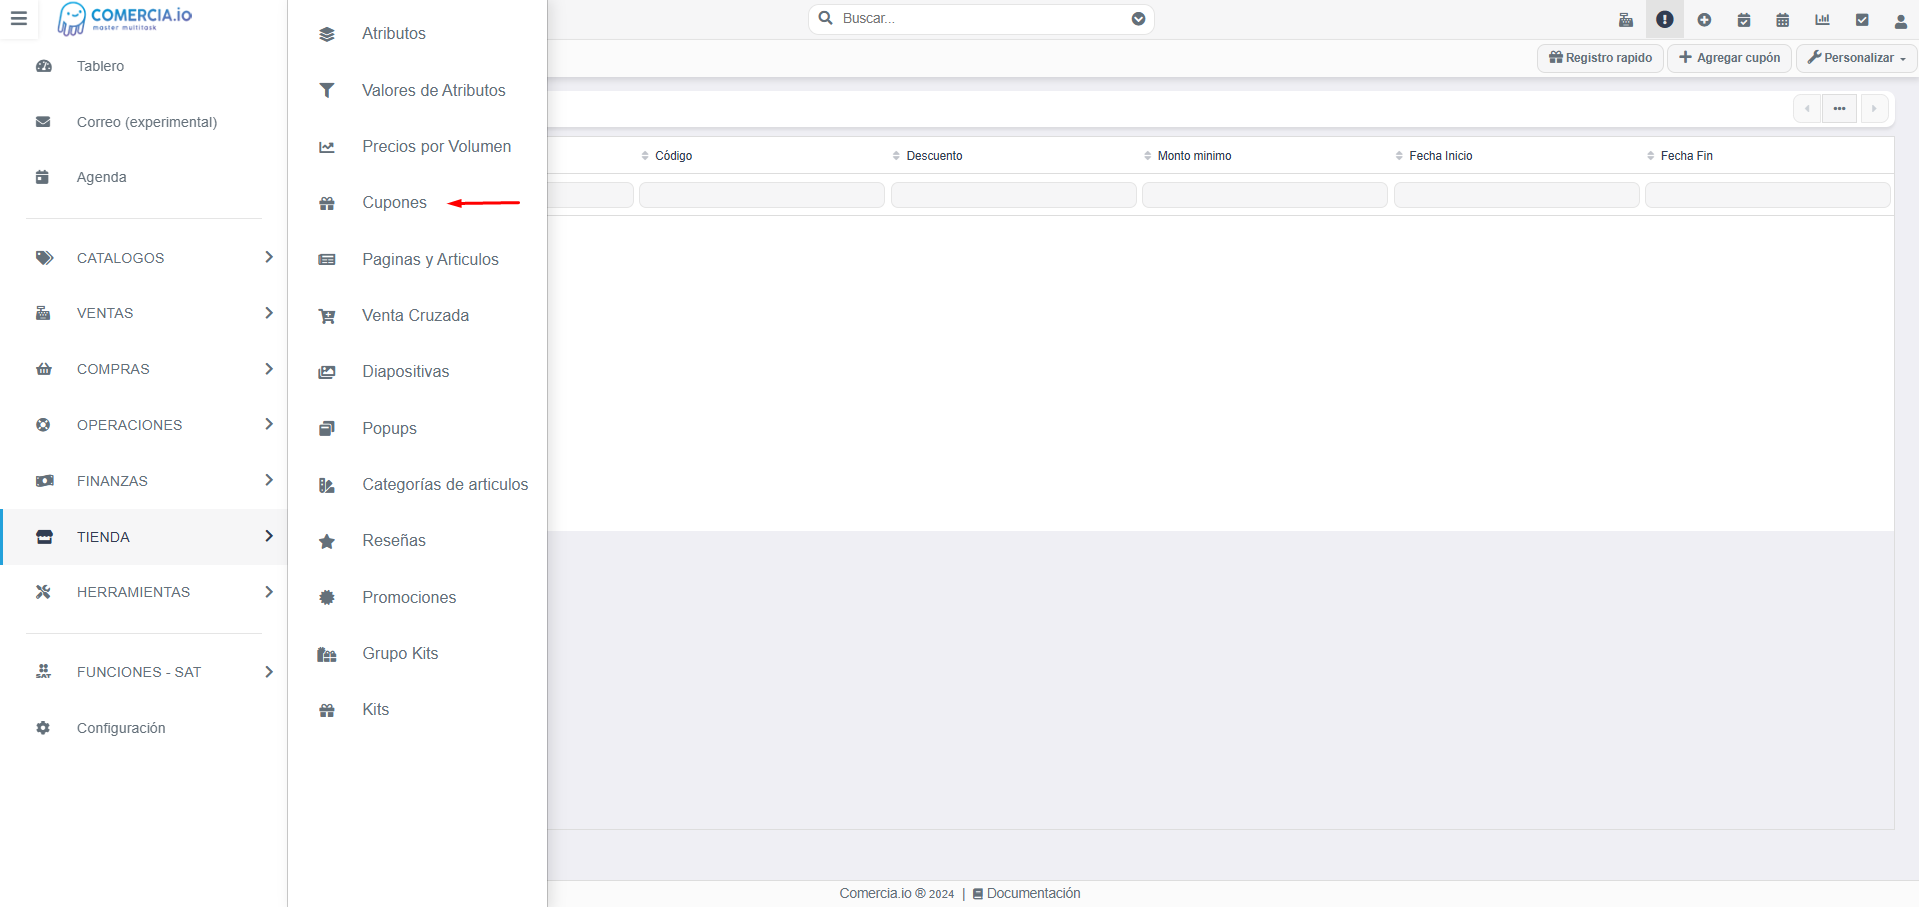Open the bar chart reports icon
1919x907 pixels.
[x=1822, y=20]
